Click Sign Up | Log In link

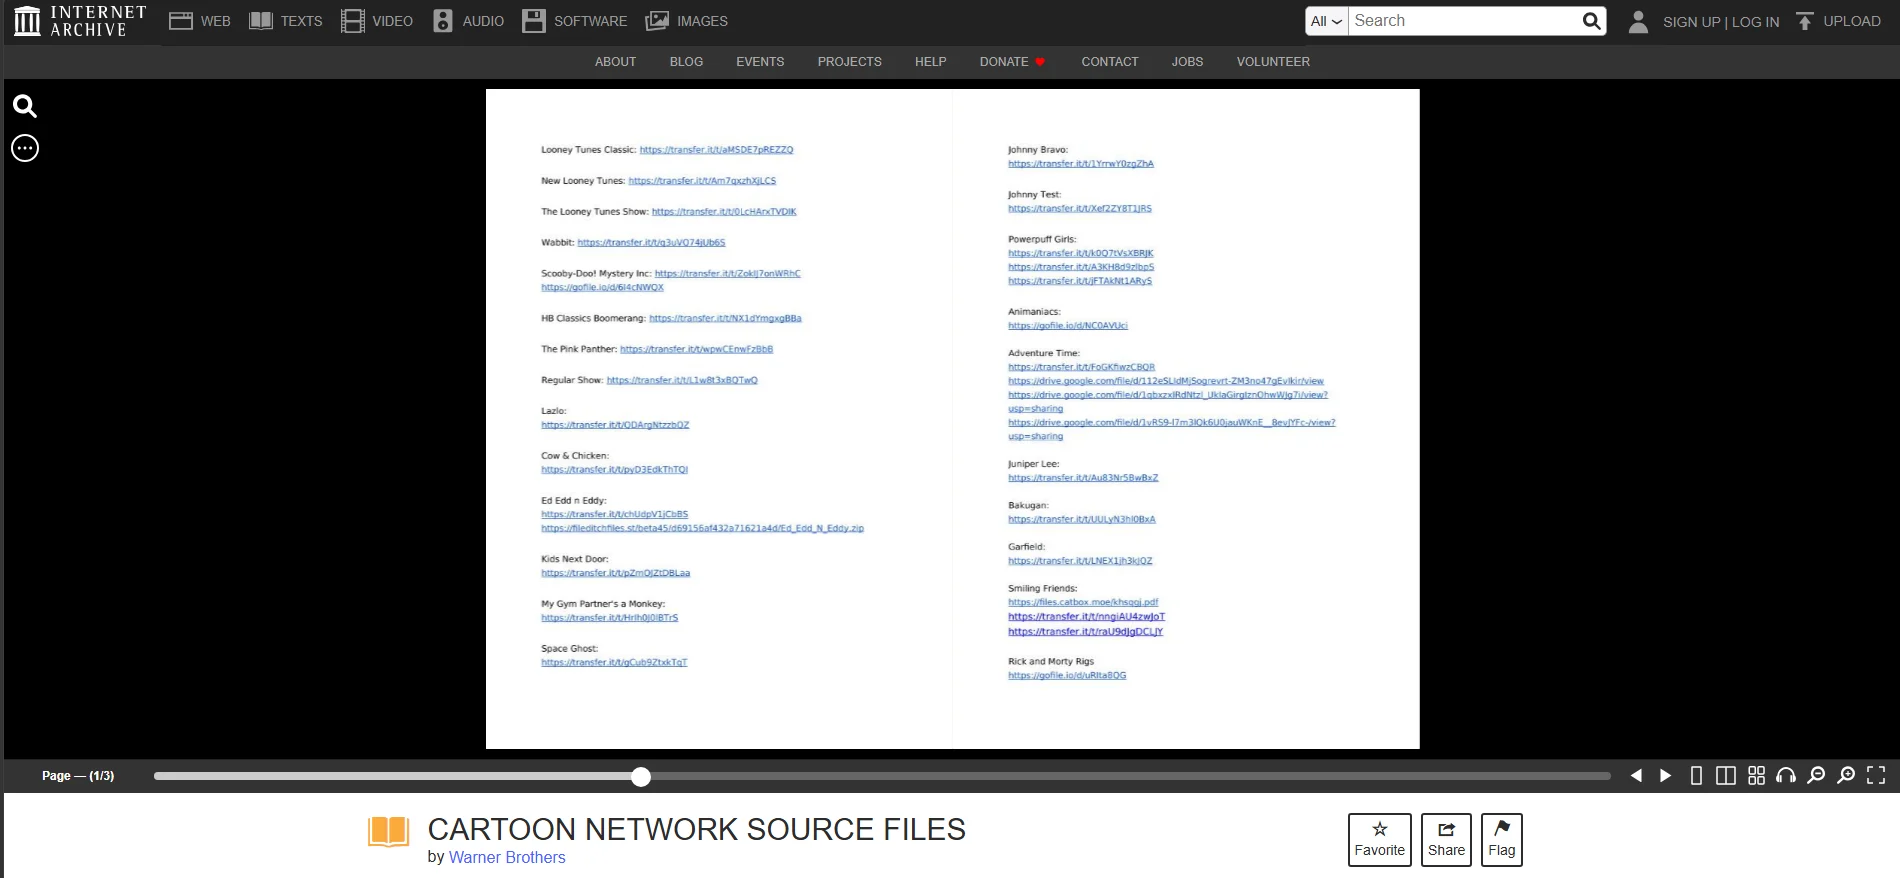[1721, 22]
